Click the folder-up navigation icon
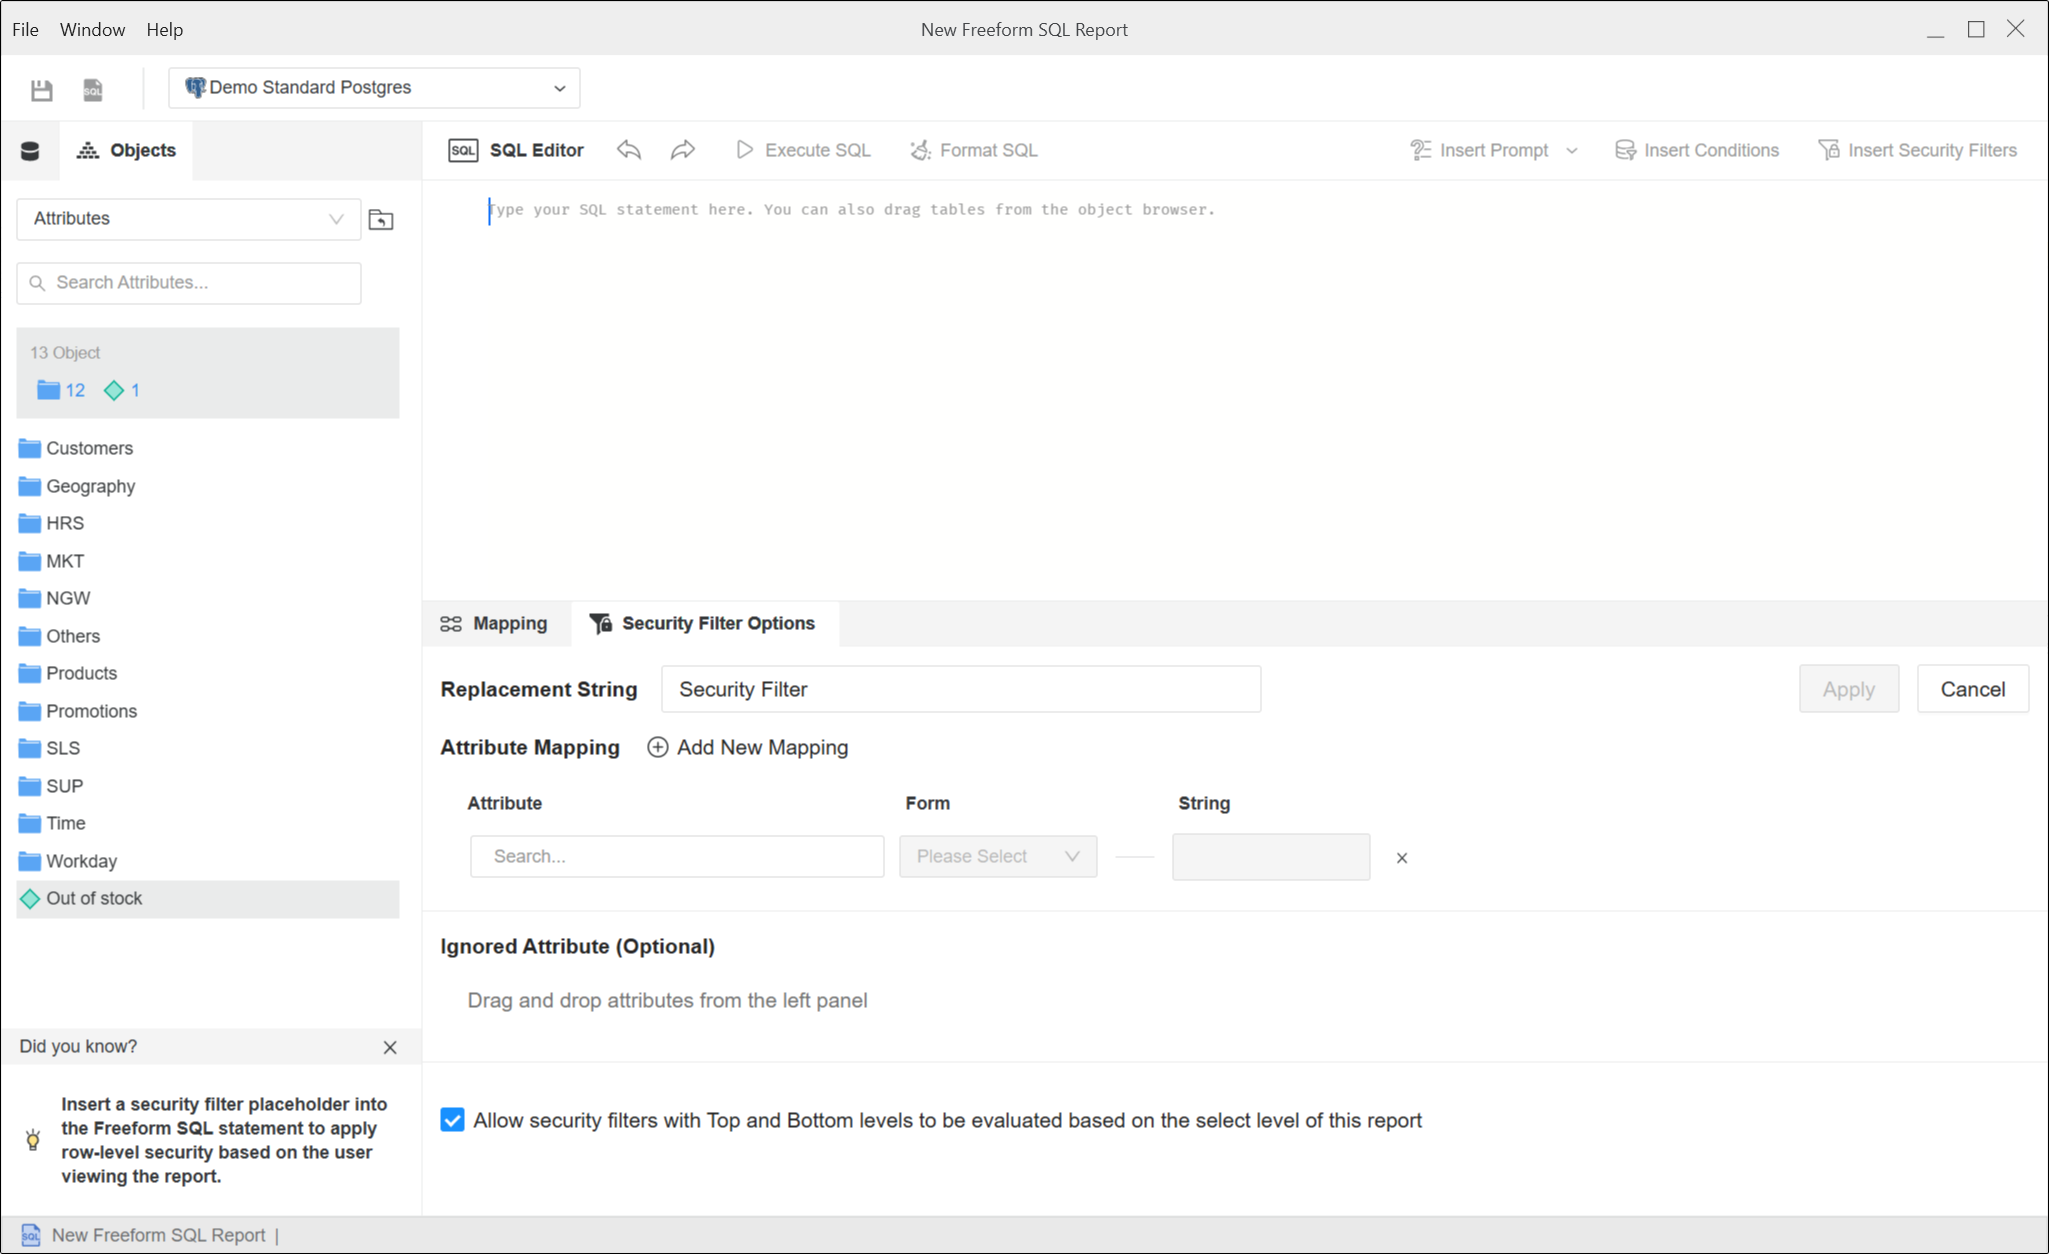This screenshot has height=1254, width=2049. pyautogui.click(x=381, y=220)
